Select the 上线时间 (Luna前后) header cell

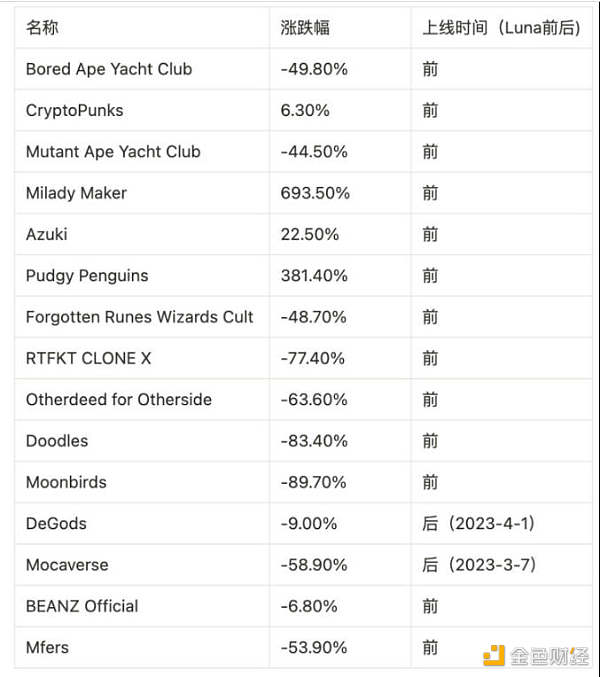pos(501,28)
